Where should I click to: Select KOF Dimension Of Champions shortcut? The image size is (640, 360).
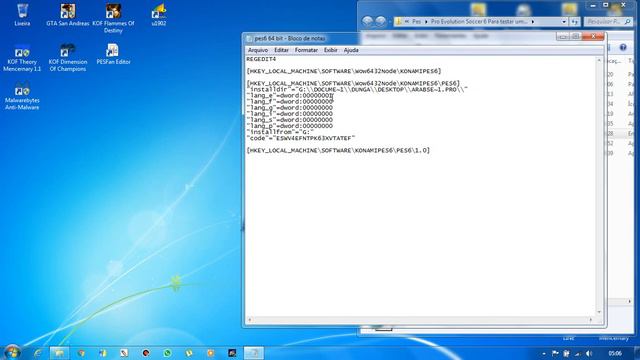(68, 57)
